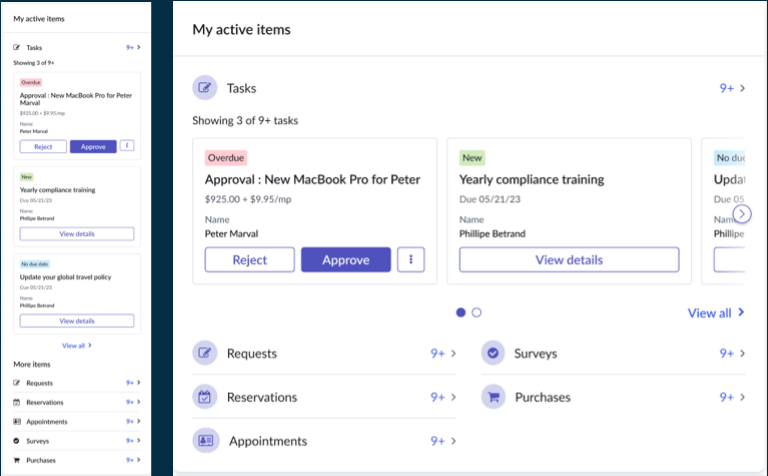Expand Purchases chevron in main panel
Screen dimensions: 768x476
click(743, 397)
